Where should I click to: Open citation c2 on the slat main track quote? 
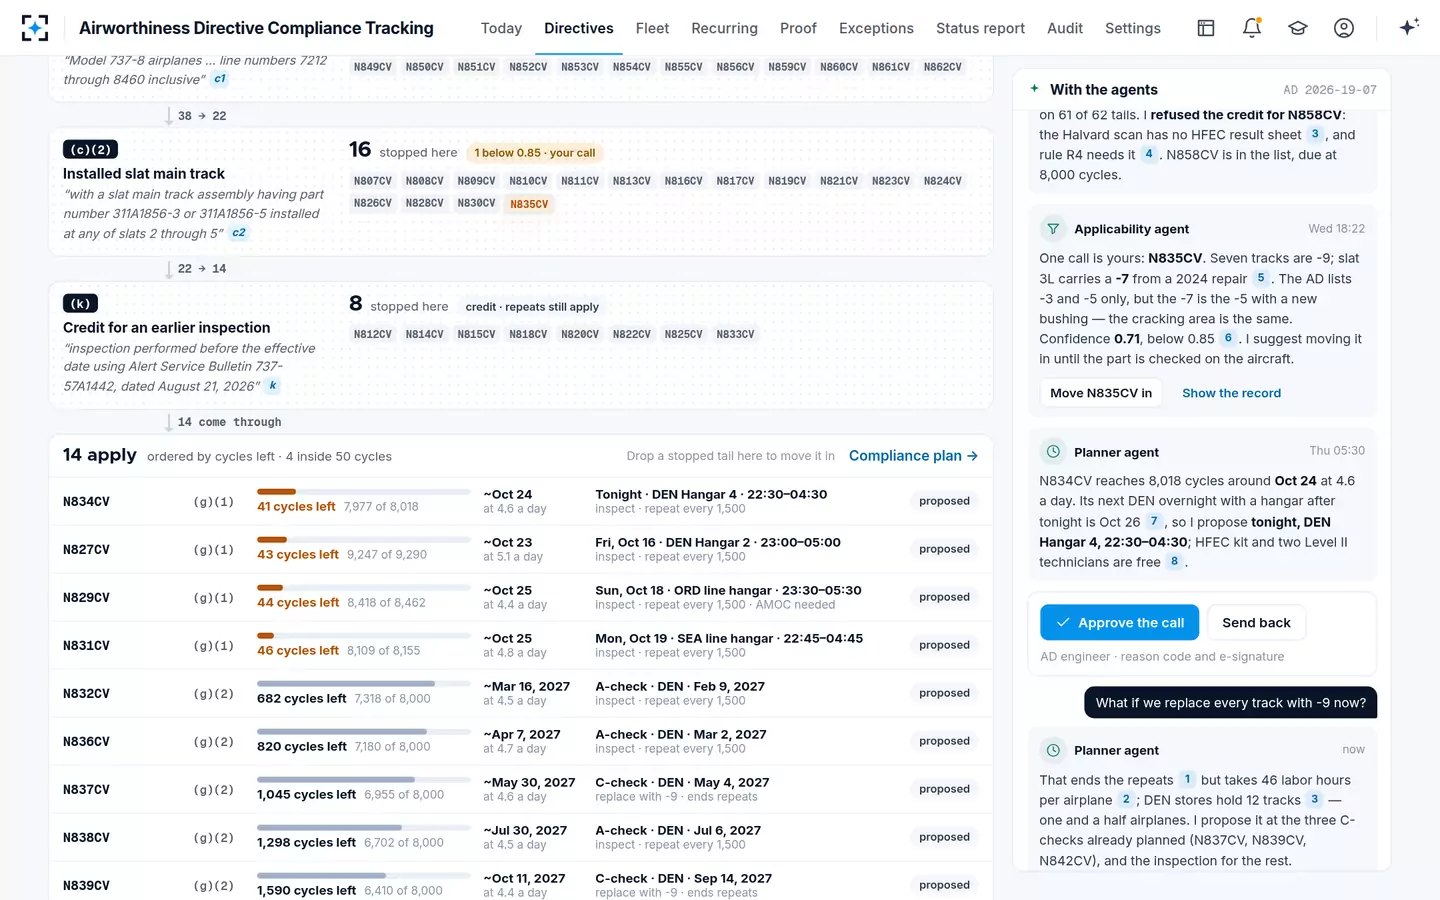239,233
